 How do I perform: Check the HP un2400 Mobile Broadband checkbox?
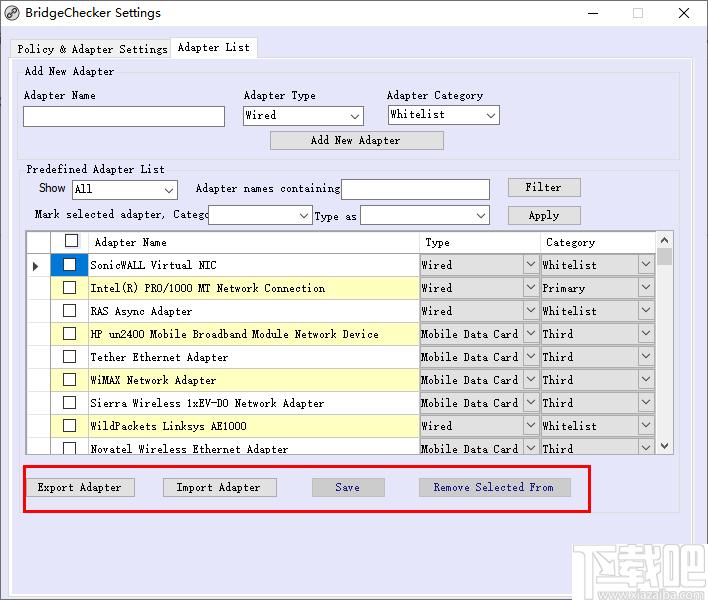point(70,334)
